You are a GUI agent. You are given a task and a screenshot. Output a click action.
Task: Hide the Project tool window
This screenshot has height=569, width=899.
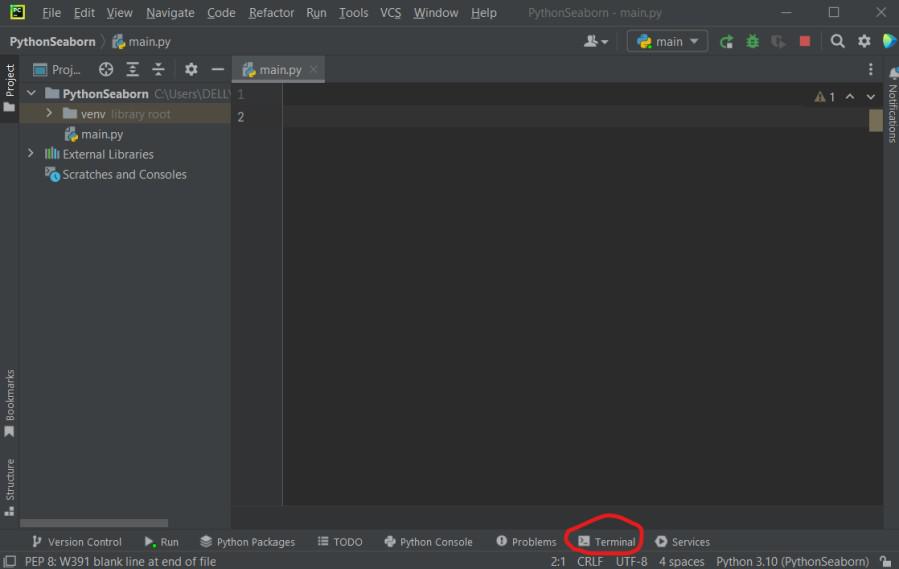217,69
